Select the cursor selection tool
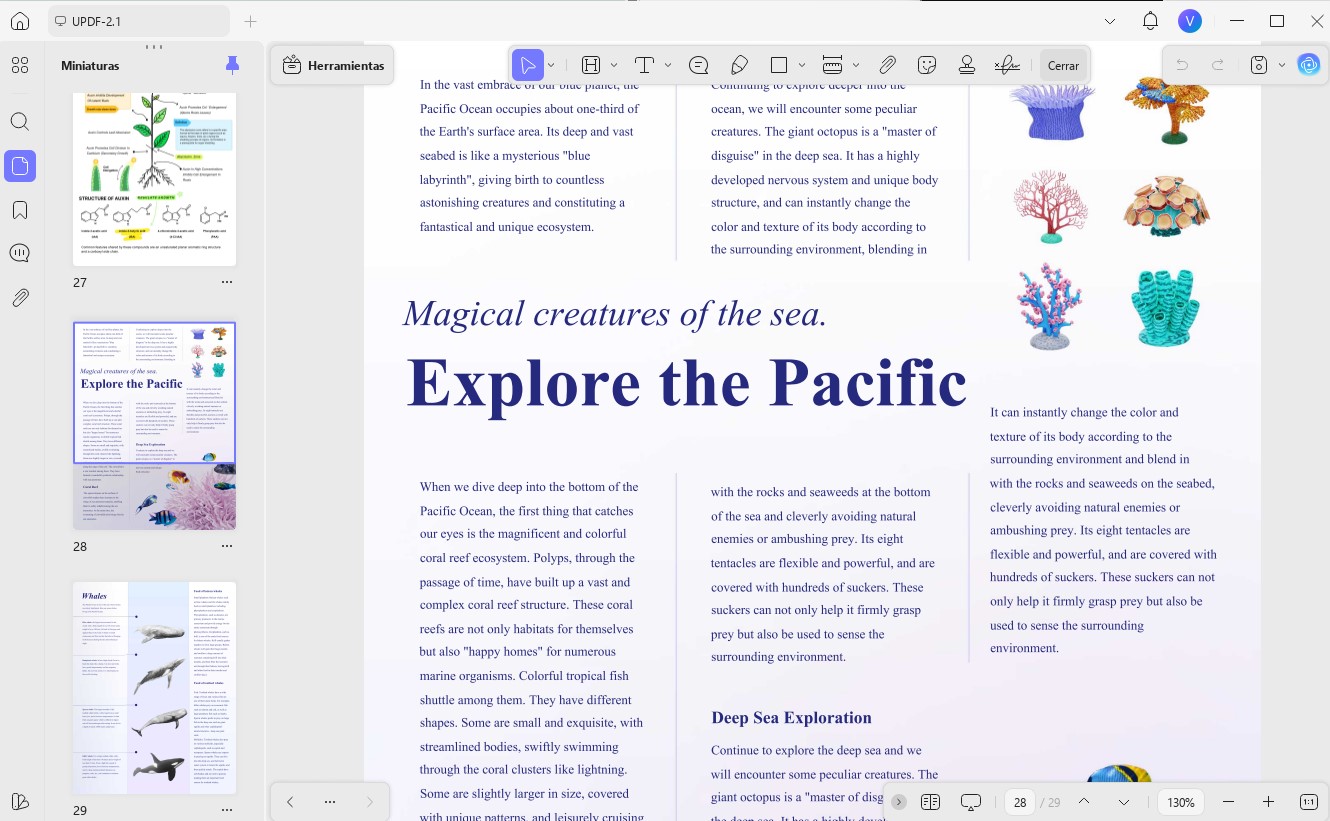1330x821 pixels. coord(527,65)
